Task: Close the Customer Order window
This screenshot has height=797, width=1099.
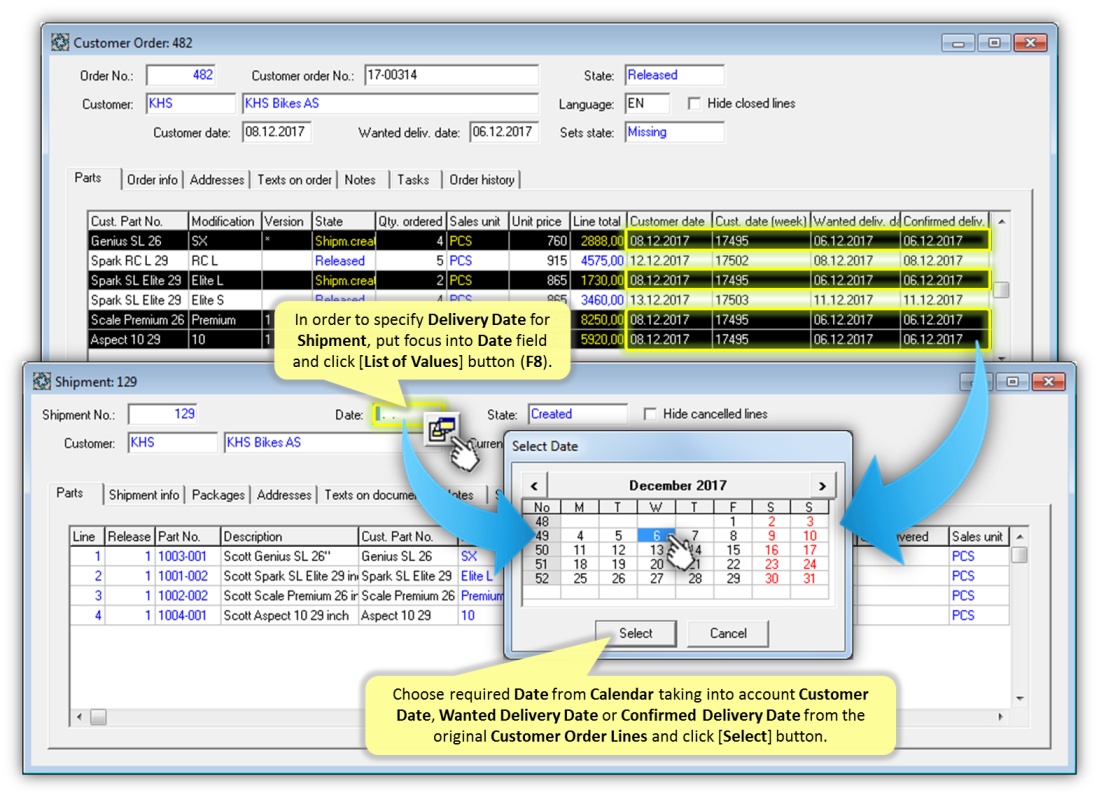Action: coord(1030,43)
